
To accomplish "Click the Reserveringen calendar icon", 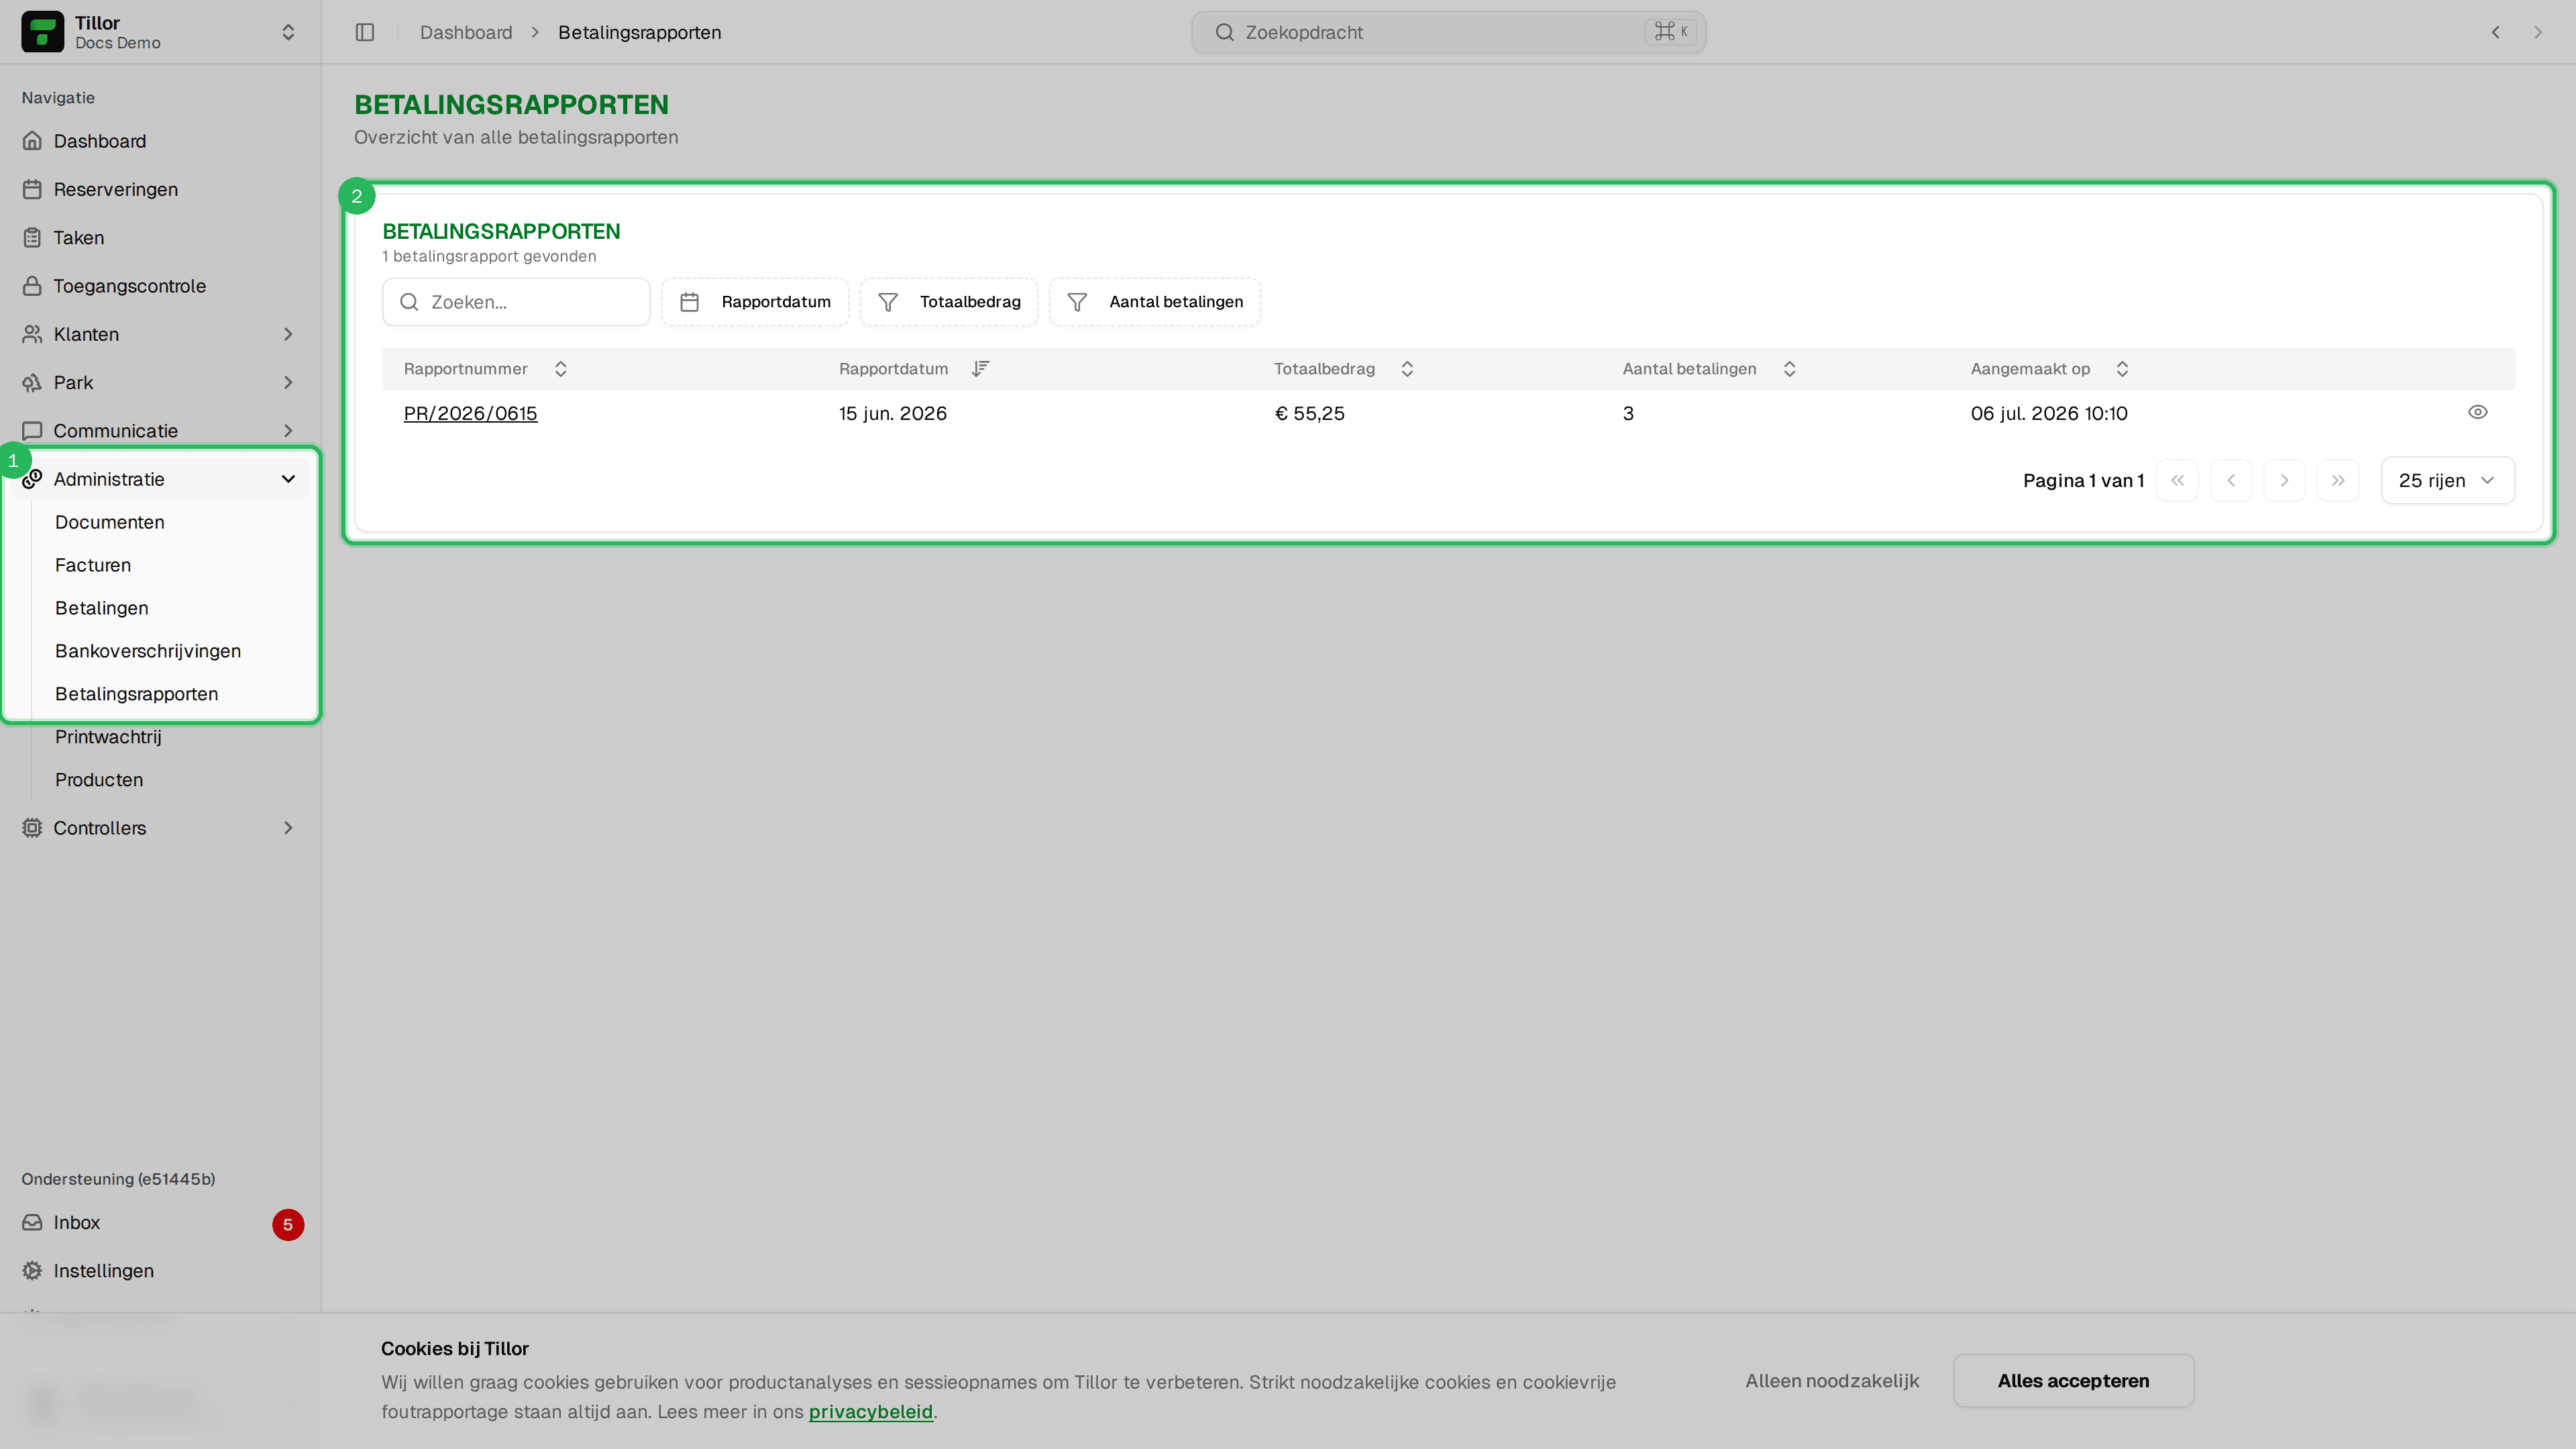I will 32,189.
